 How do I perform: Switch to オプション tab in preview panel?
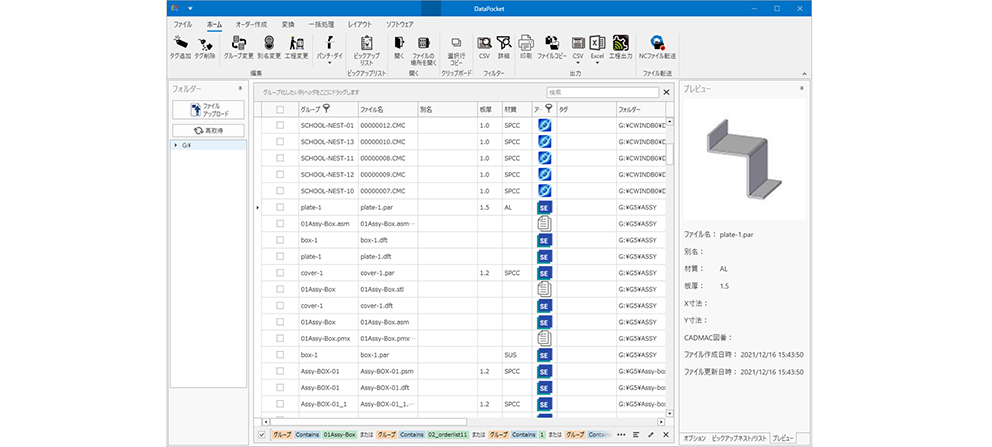(694, 438)
